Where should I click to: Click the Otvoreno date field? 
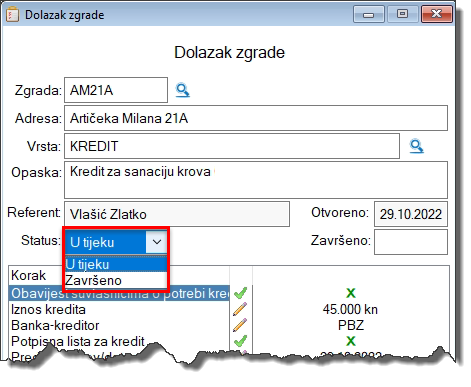[411, 214]
